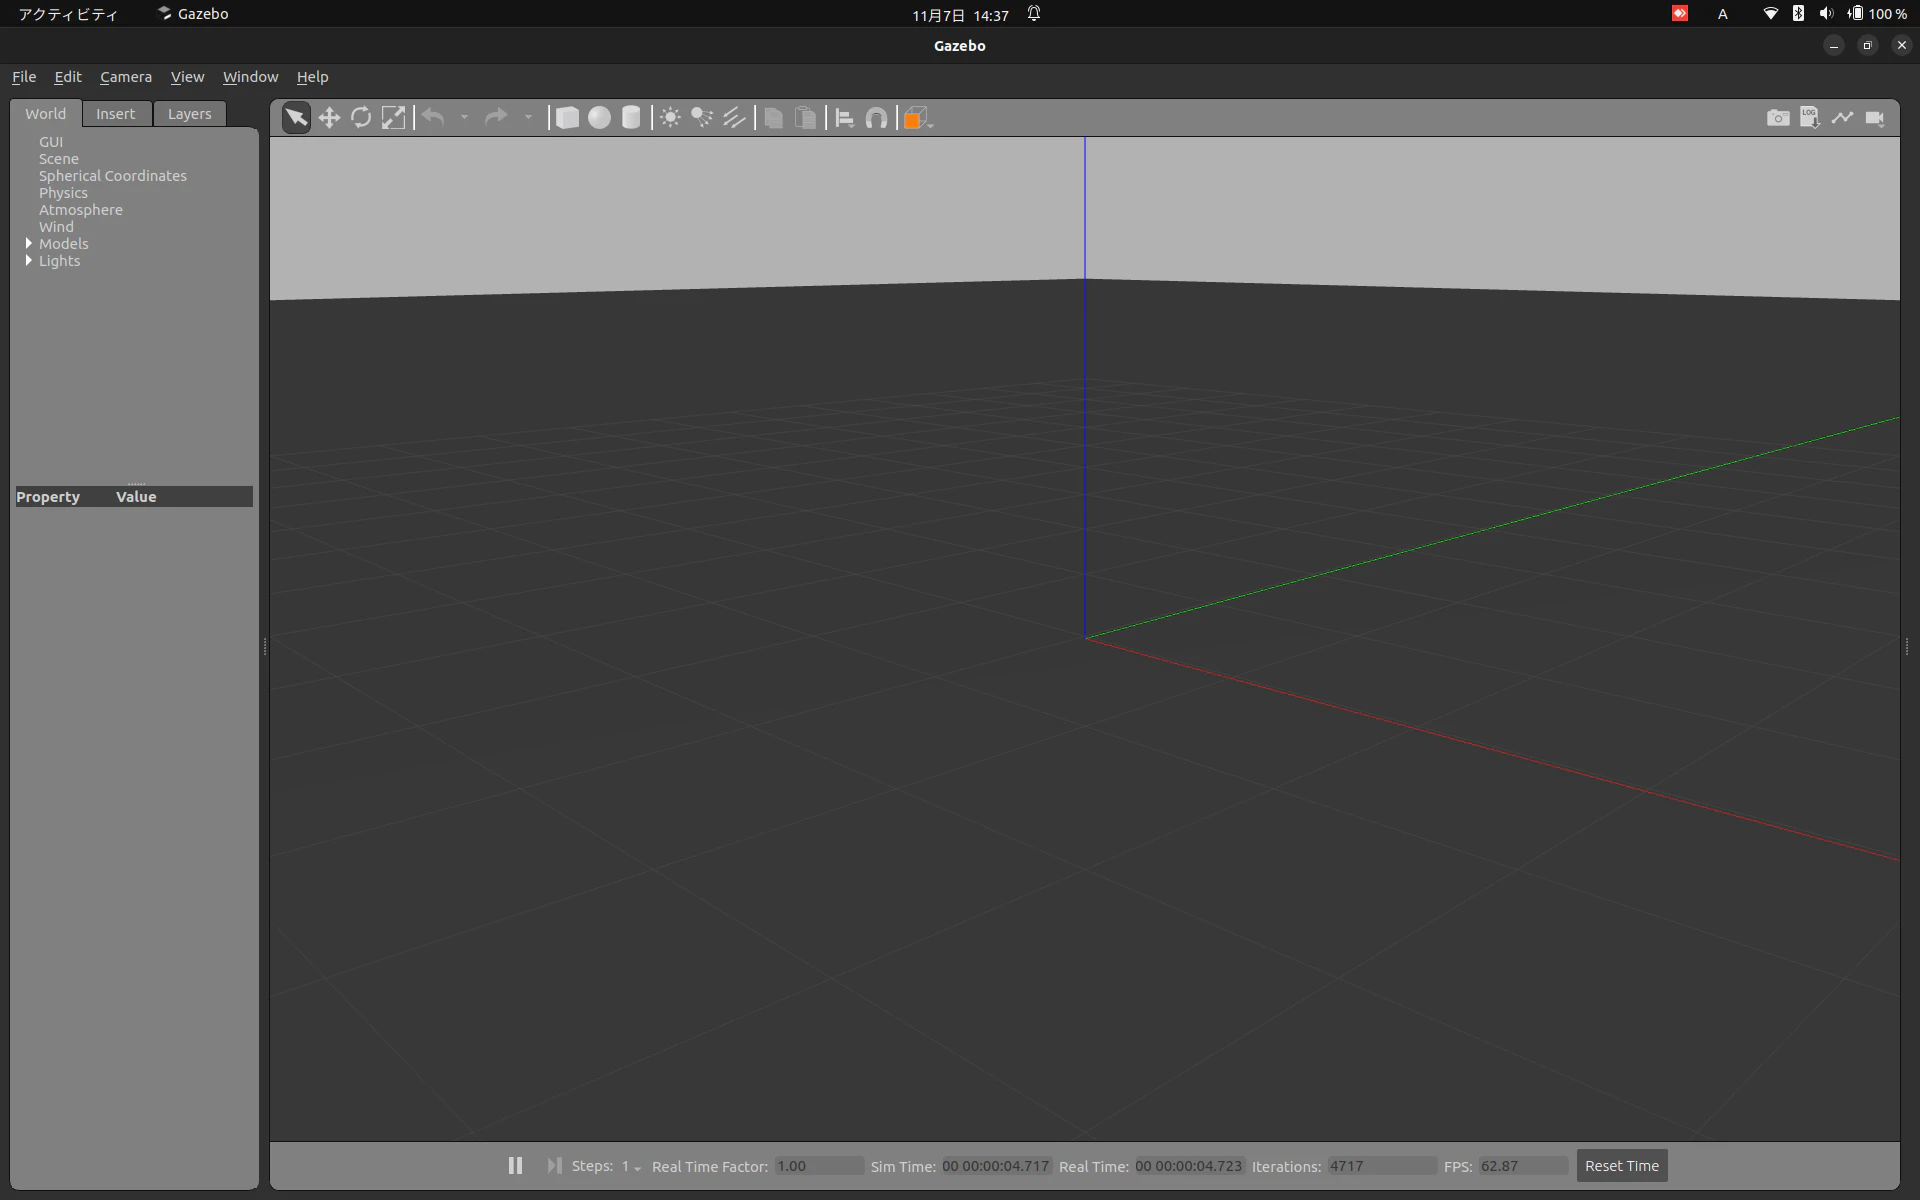The image size is (1920, 1200).
Task: Activate the translate mode tool
Action: (329, 118)
